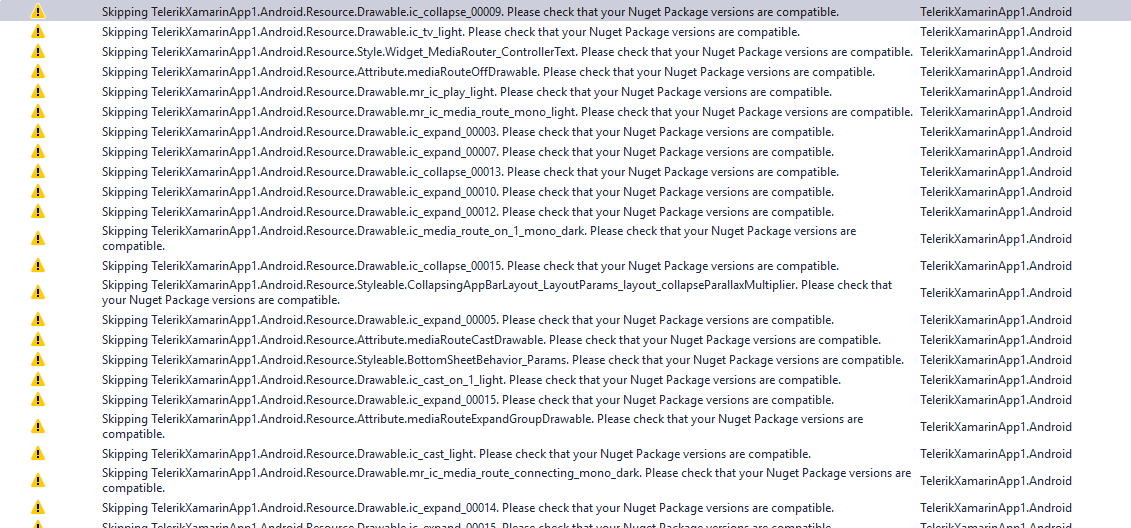
Task: Select the 'Drawable.ic_expand_00010' warning message
Action: pyautogui.click(x=467, y=192)
